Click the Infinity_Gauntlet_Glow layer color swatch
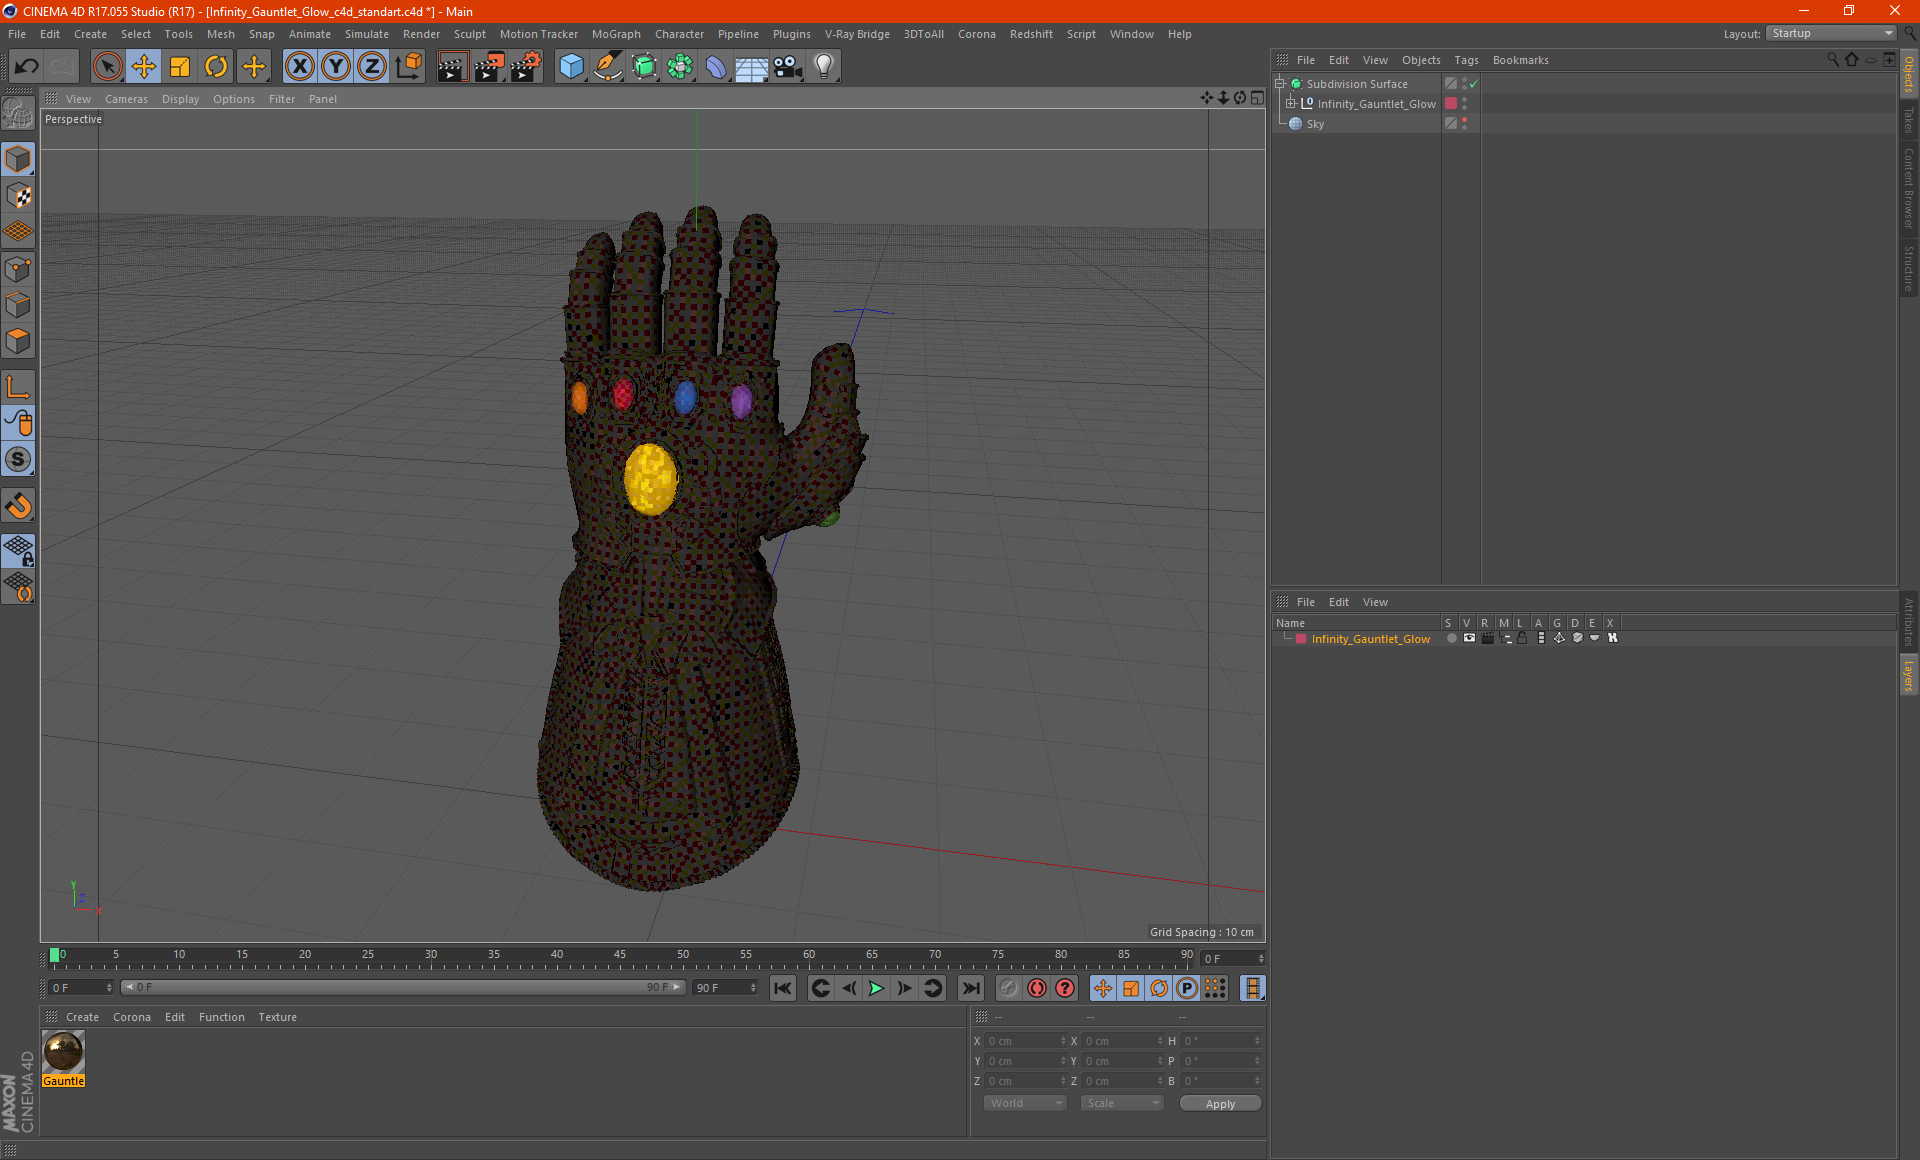 click(1301, 639)
